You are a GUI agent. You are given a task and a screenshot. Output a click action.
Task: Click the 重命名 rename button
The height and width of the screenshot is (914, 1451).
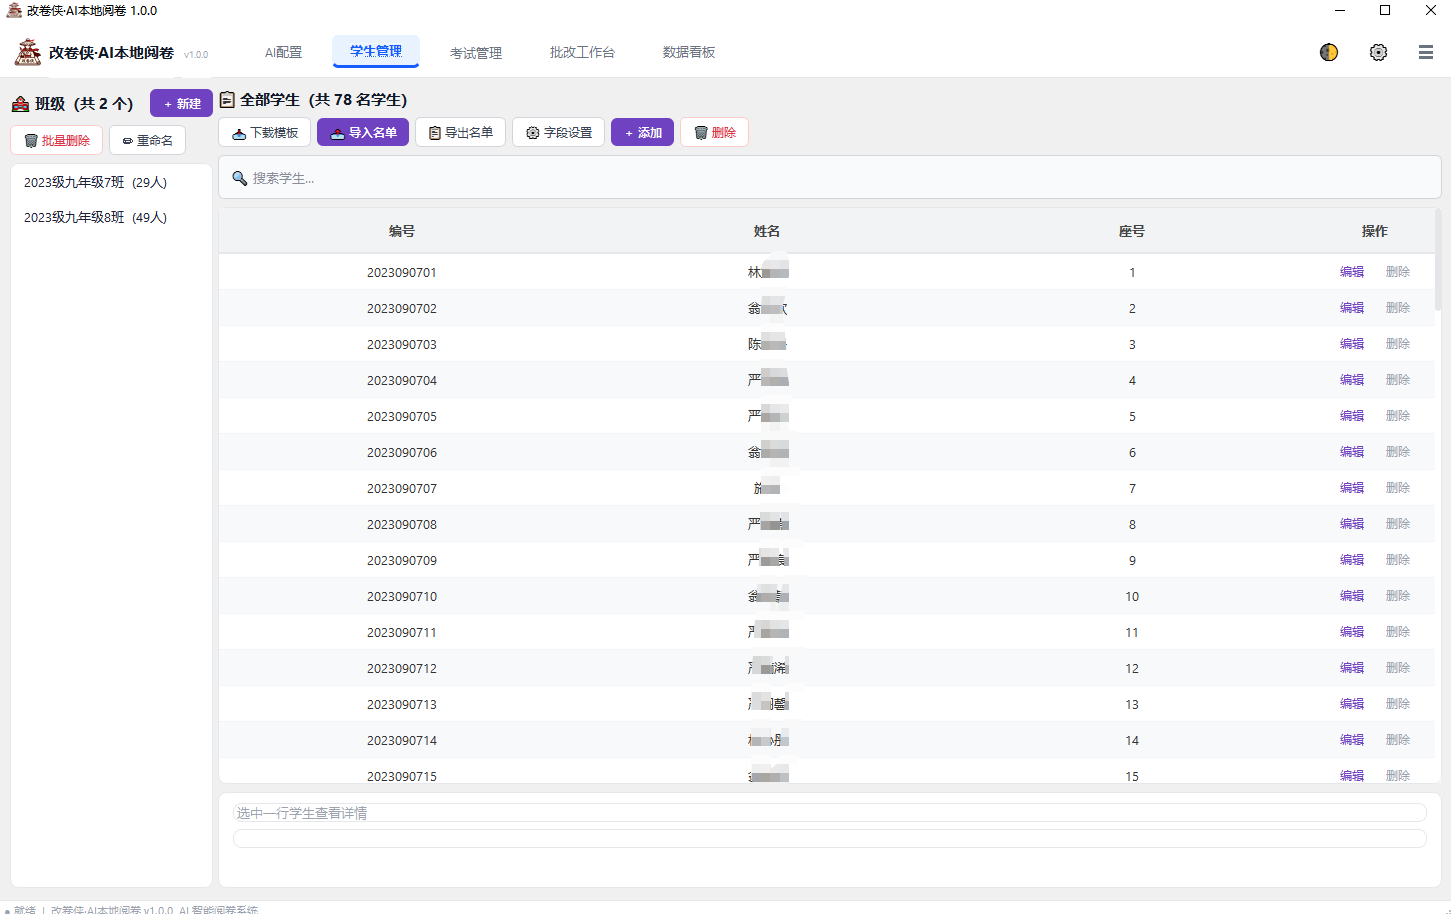pyautogui.click(x=148, y=140)
